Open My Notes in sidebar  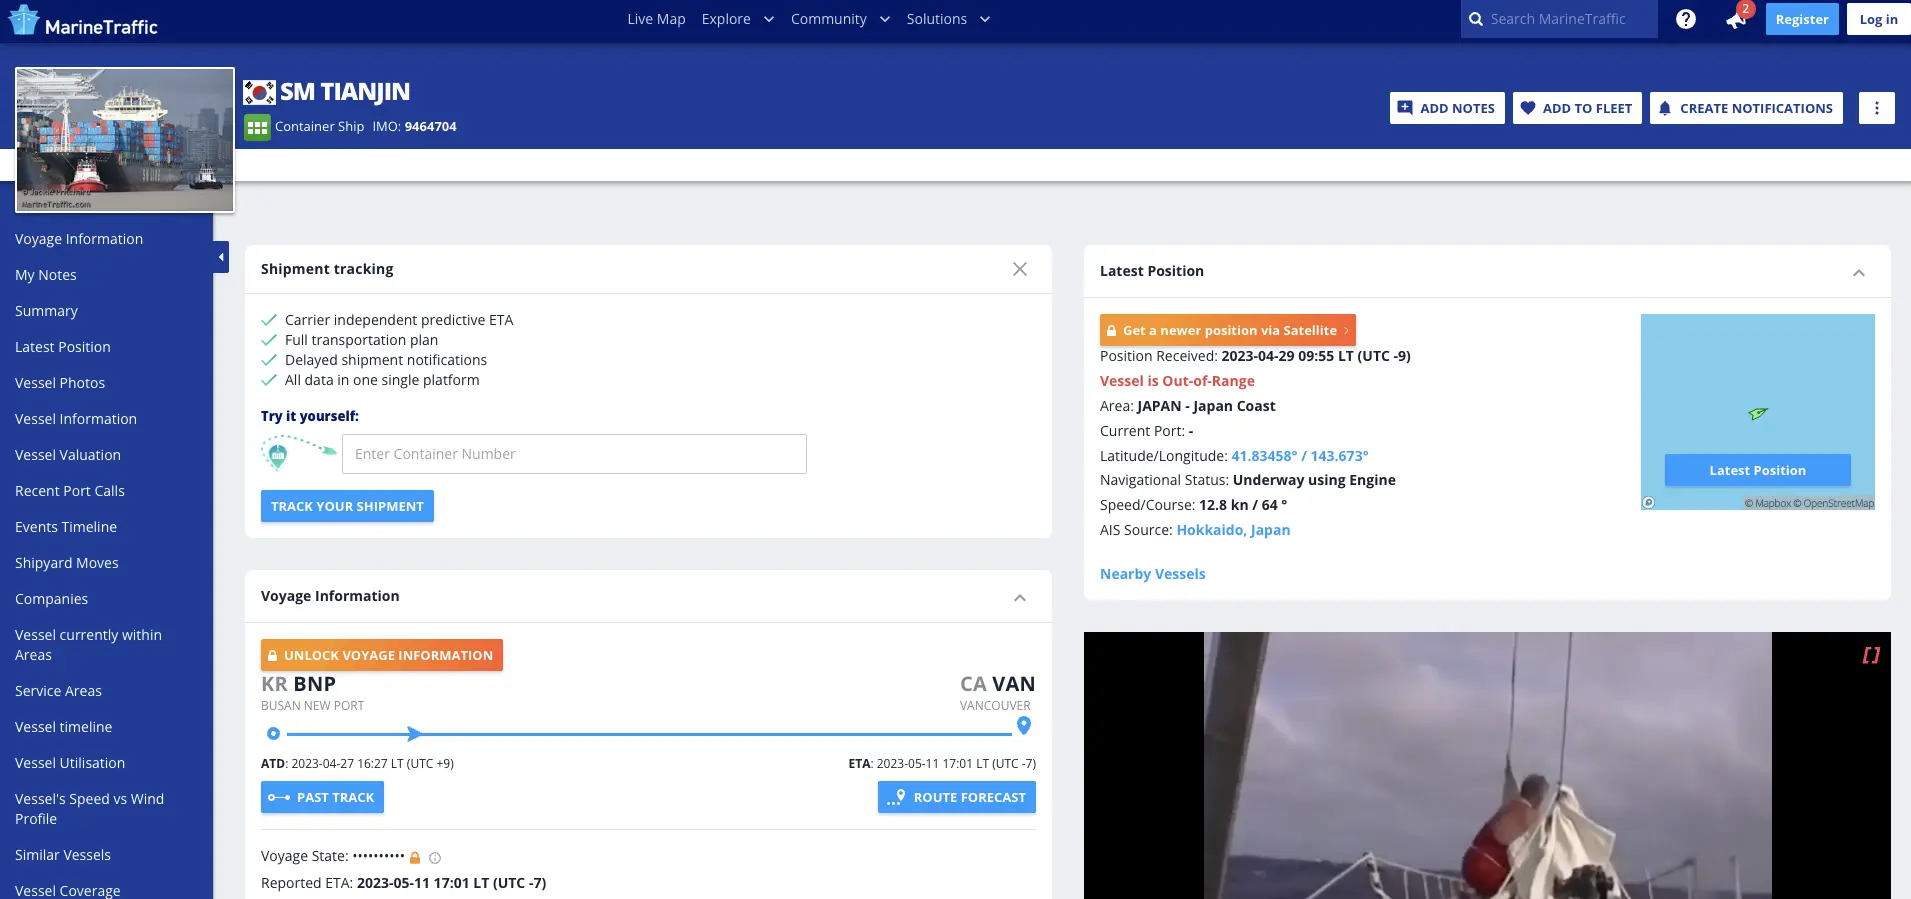[46, 275]
